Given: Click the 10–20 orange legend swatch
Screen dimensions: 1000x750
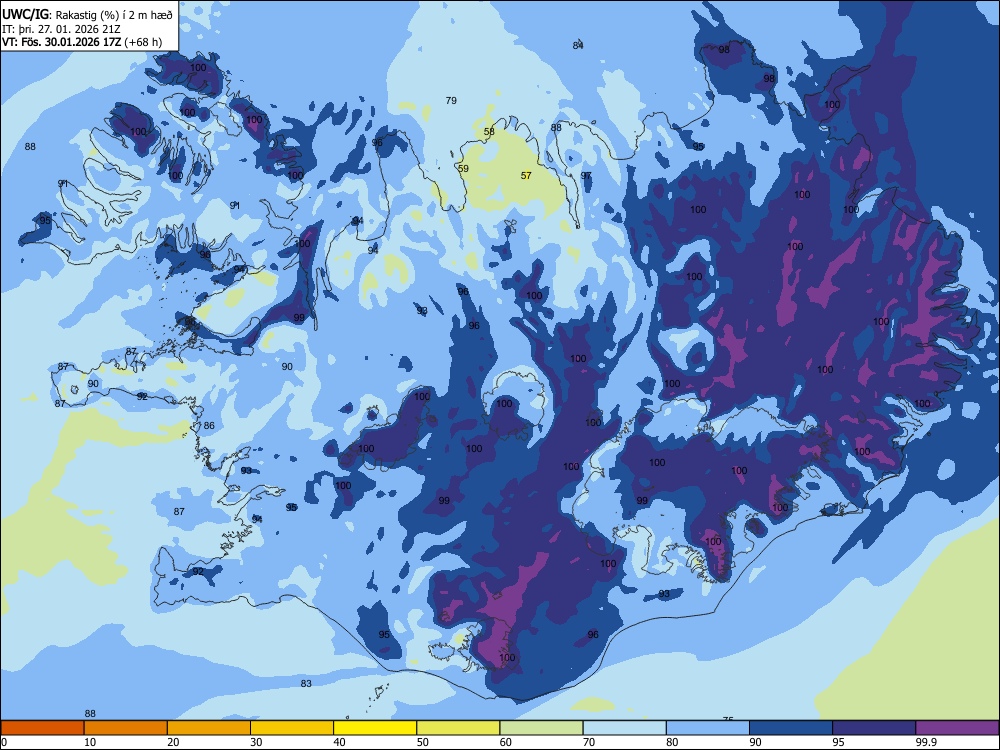Looking at the screenshot, I should tap(126, 728).
